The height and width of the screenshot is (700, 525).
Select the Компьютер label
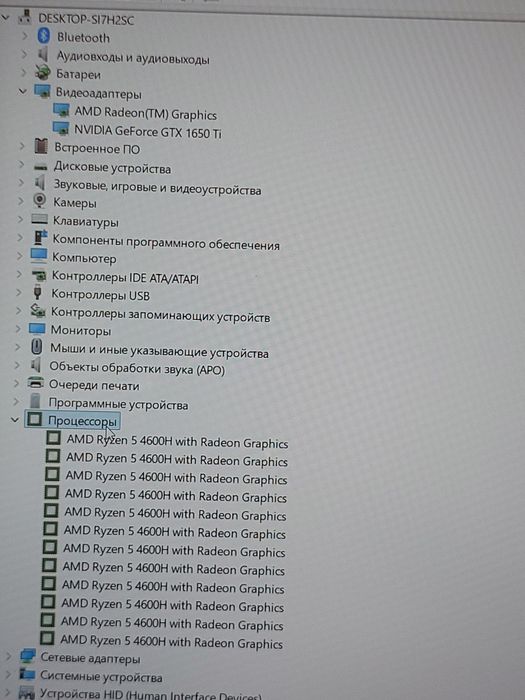point(84,258)
